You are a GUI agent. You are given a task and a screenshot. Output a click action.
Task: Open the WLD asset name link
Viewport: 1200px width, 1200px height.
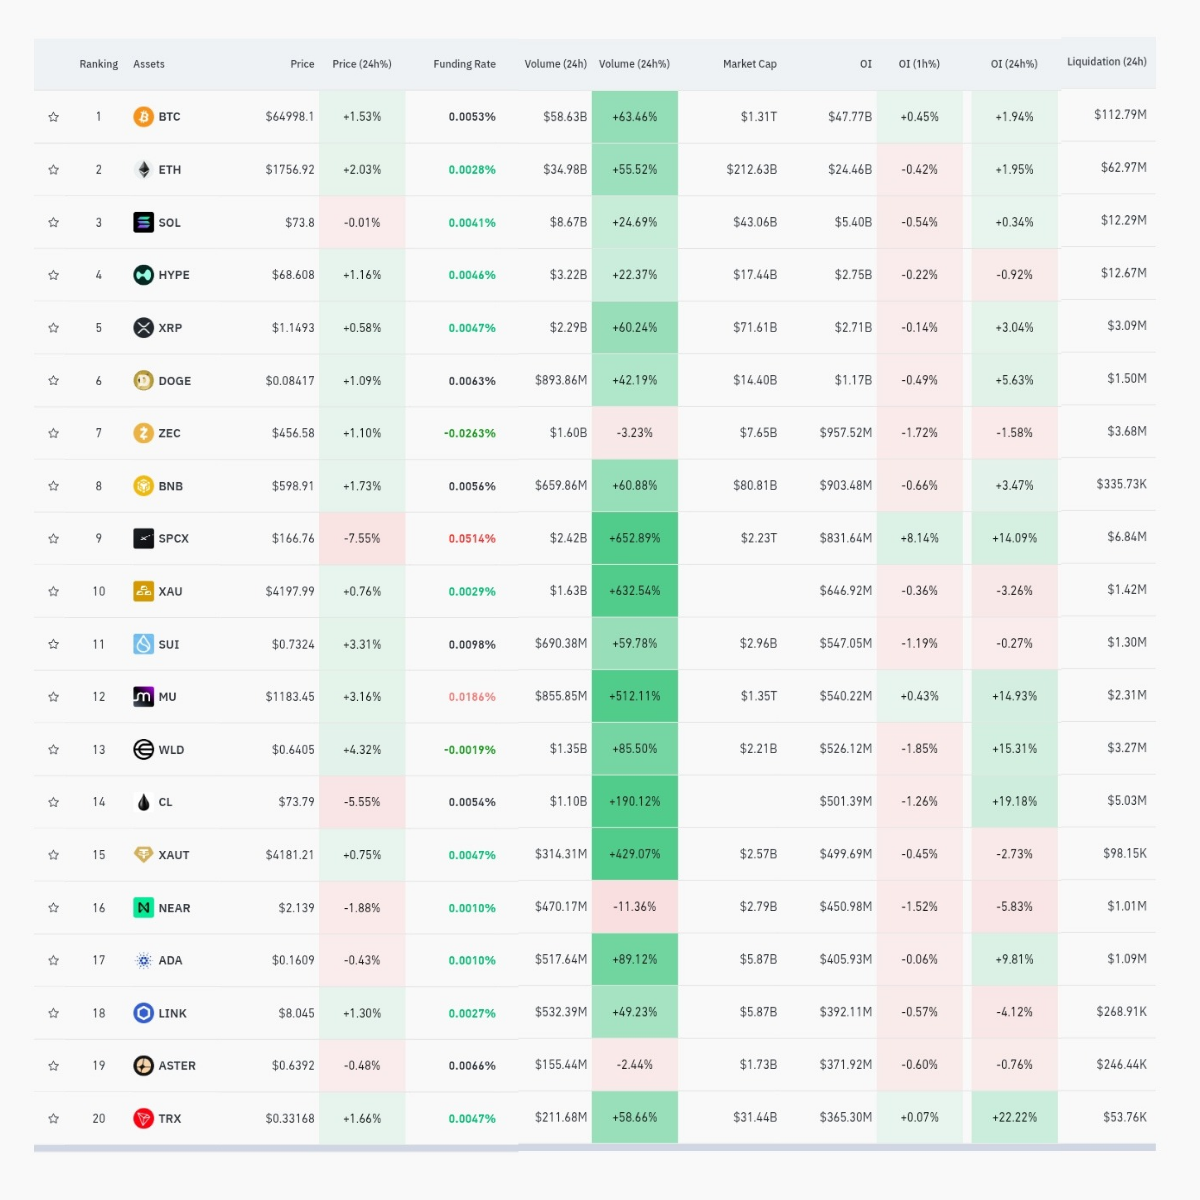click(171, 750)
